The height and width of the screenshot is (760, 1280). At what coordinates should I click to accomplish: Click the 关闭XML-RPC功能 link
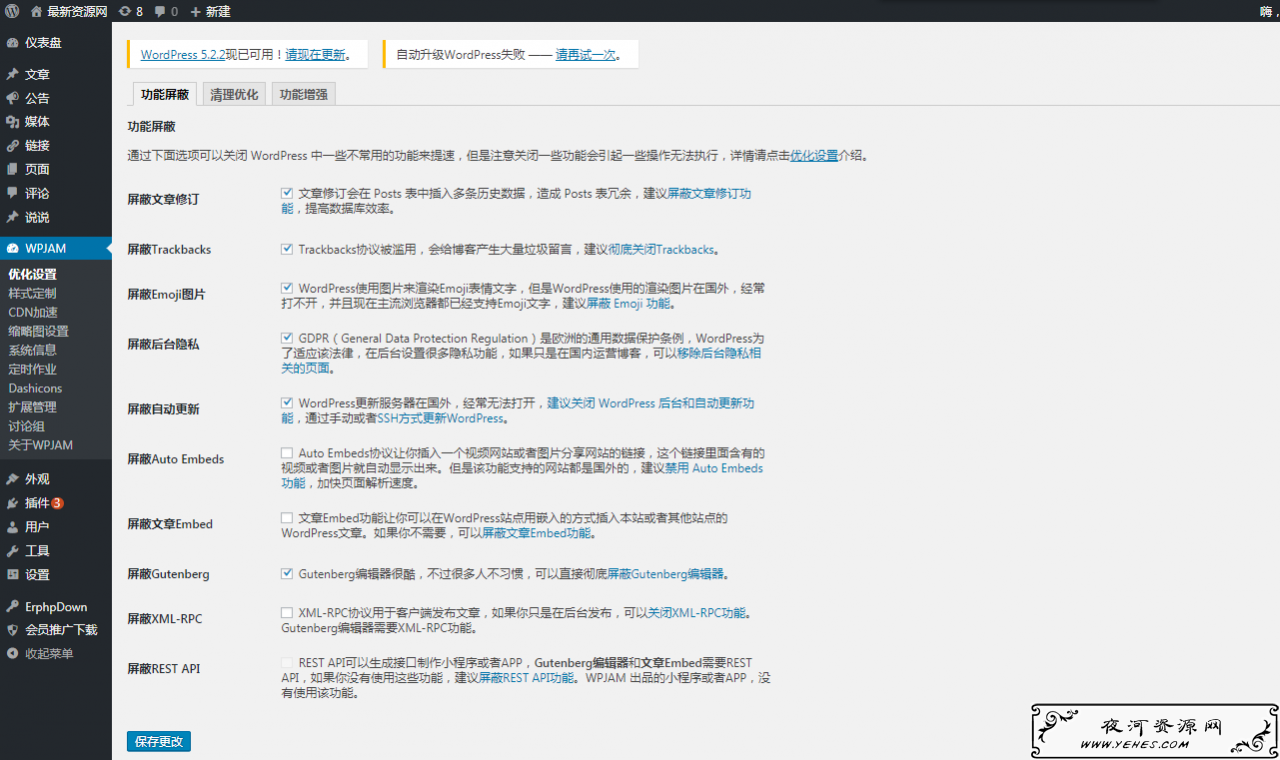[x=697, y=613]
